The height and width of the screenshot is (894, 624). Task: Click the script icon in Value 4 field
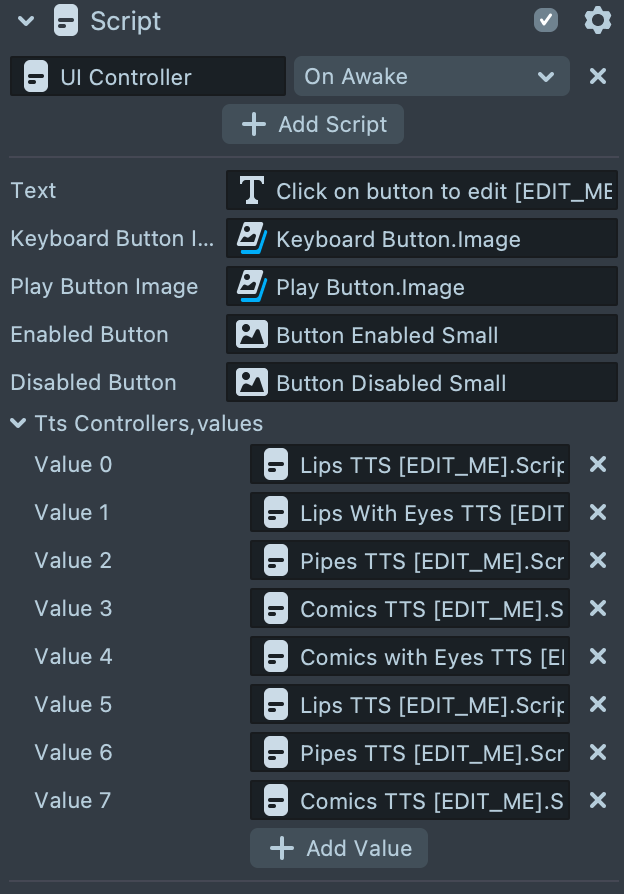coord(276,657)
